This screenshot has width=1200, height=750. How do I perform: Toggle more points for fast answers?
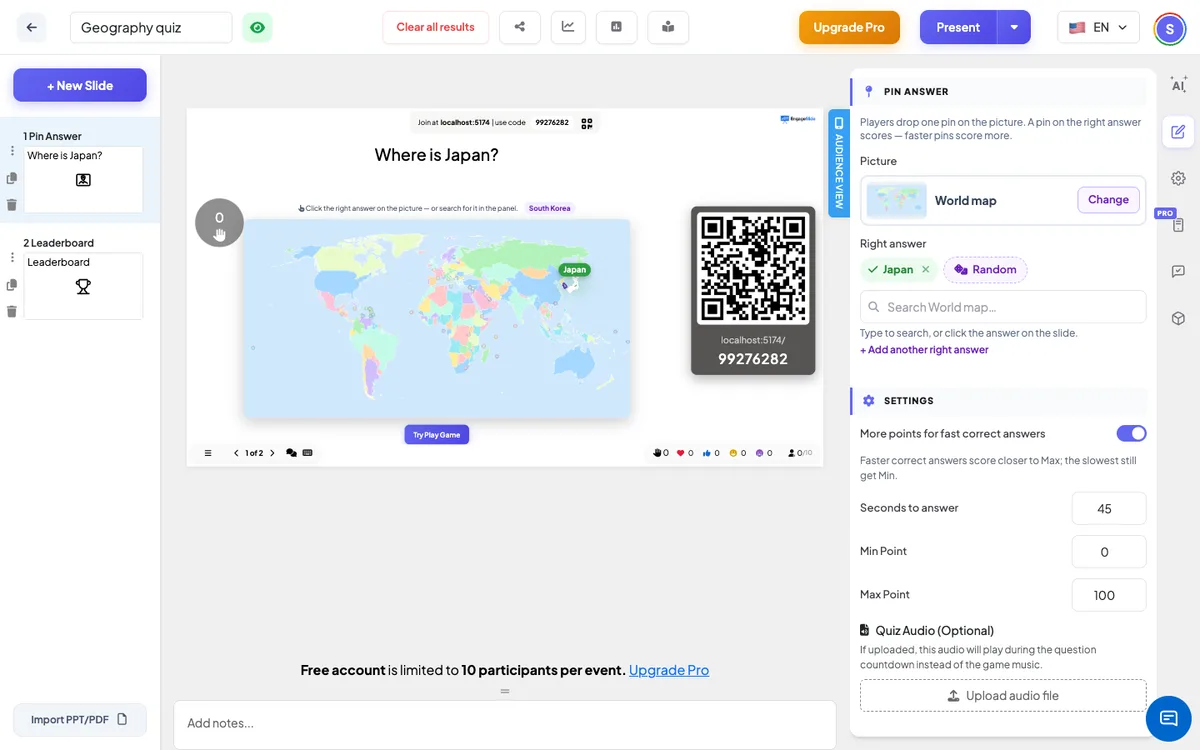pos(1131,433)
